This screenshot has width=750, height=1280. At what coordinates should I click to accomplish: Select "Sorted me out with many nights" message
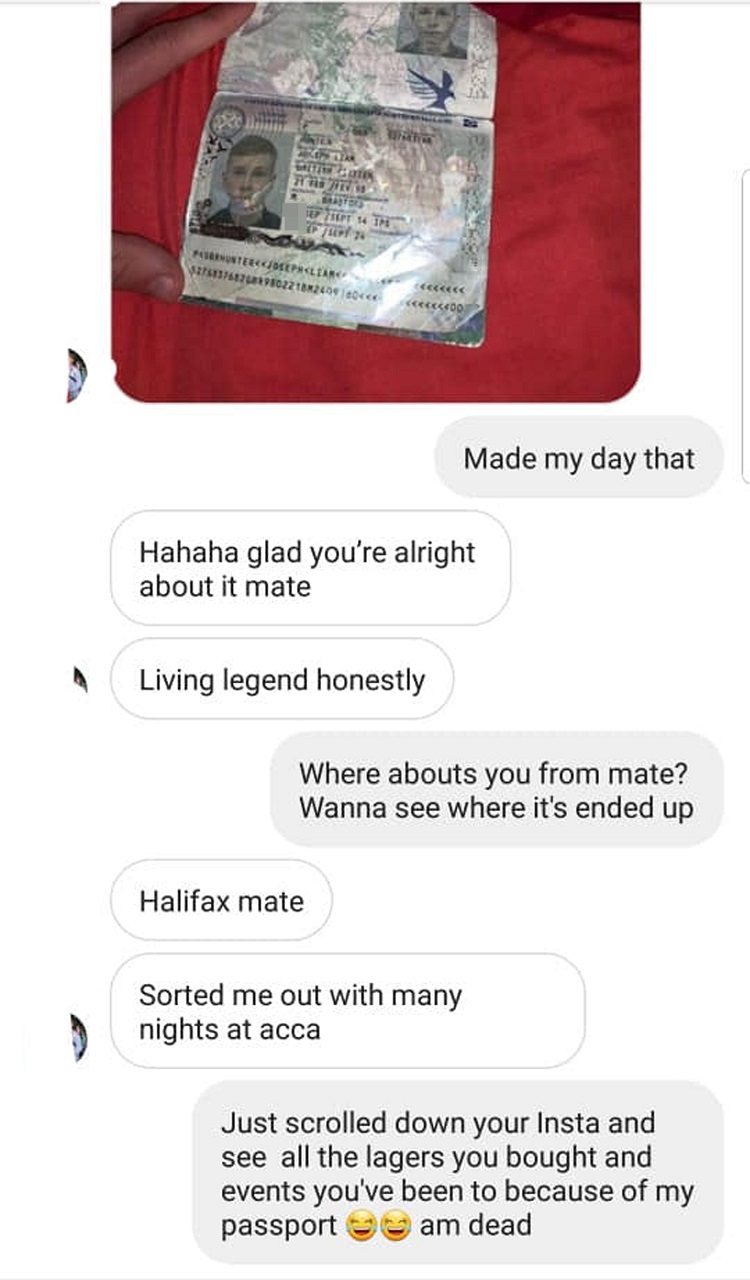[347, 1011]
